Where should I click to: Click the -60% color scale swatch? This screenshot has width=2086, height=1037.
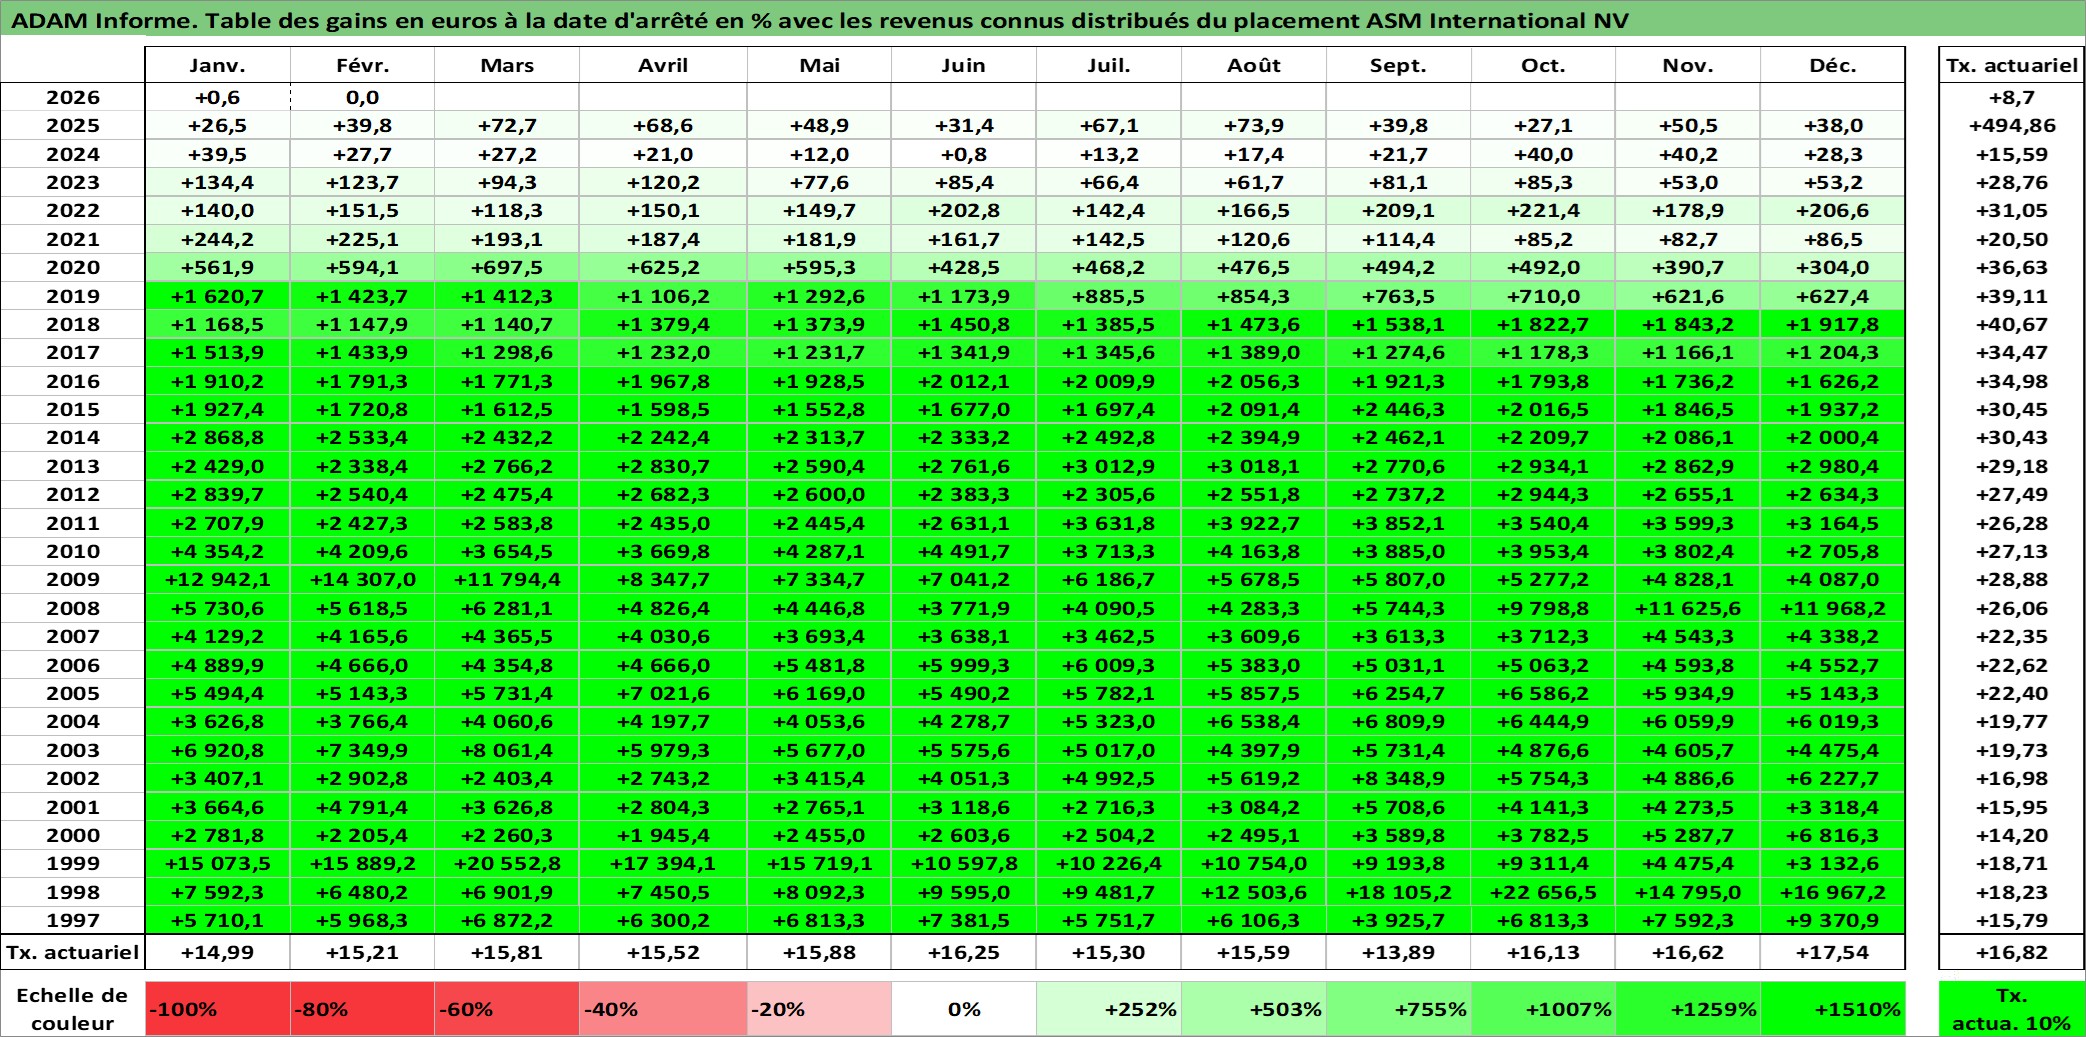click(507, 1009)
